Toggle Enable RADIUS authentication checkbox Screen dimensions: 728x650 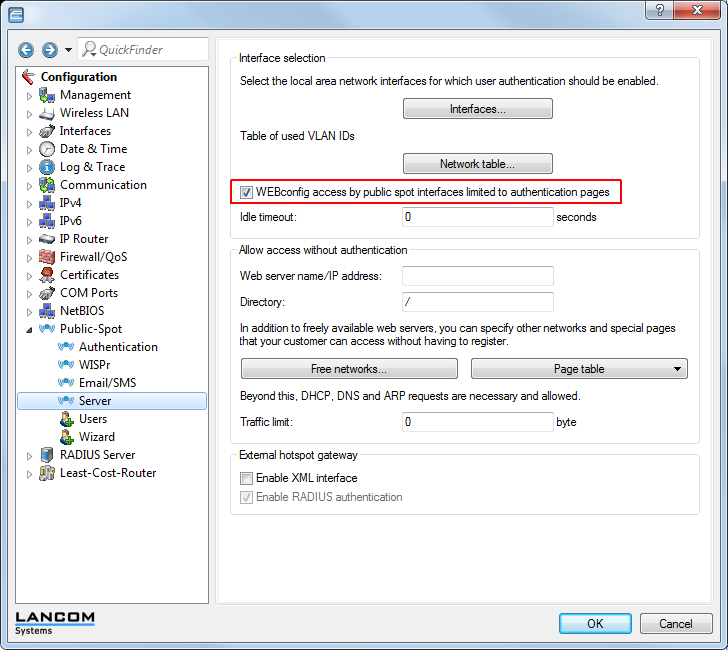point(247,497)
